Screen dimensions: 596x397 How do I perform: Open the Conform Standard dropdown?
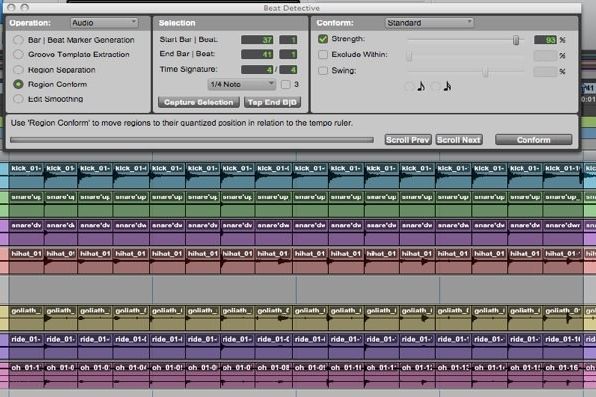[x=429, y=23]
